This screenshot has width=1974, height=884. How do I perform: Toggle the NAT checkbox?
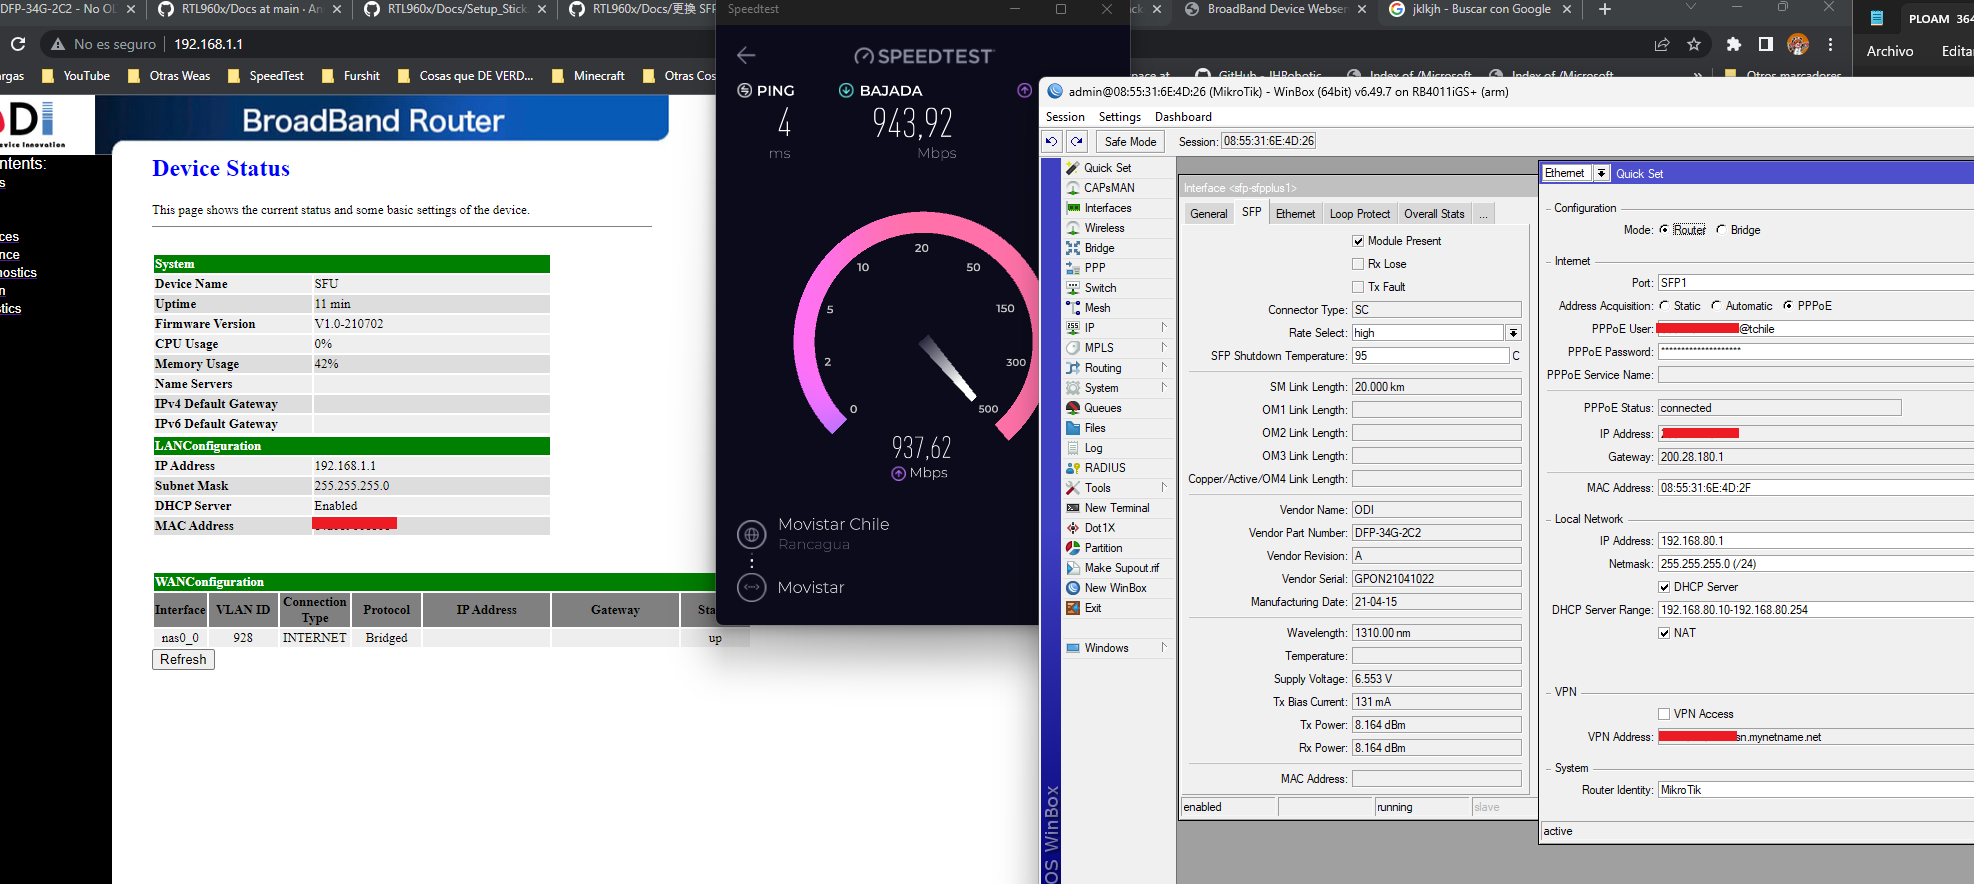tap(1664, 633)
